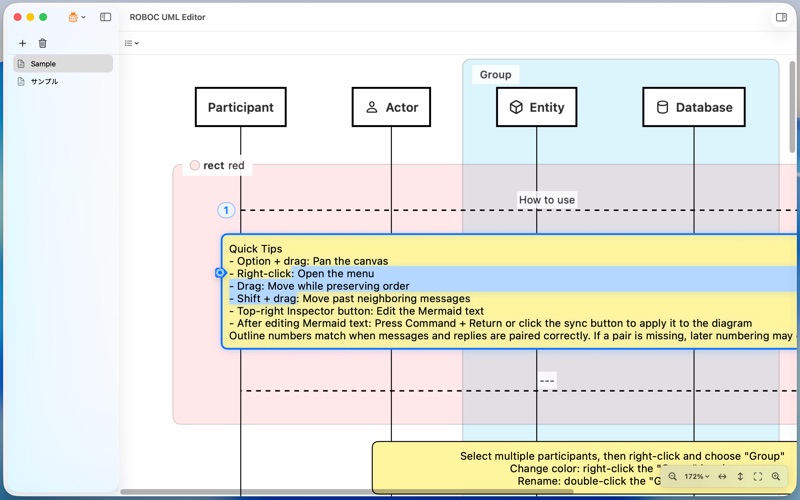
Task: Zoom in on the diagram canvas
Action: tap(776, 477)
